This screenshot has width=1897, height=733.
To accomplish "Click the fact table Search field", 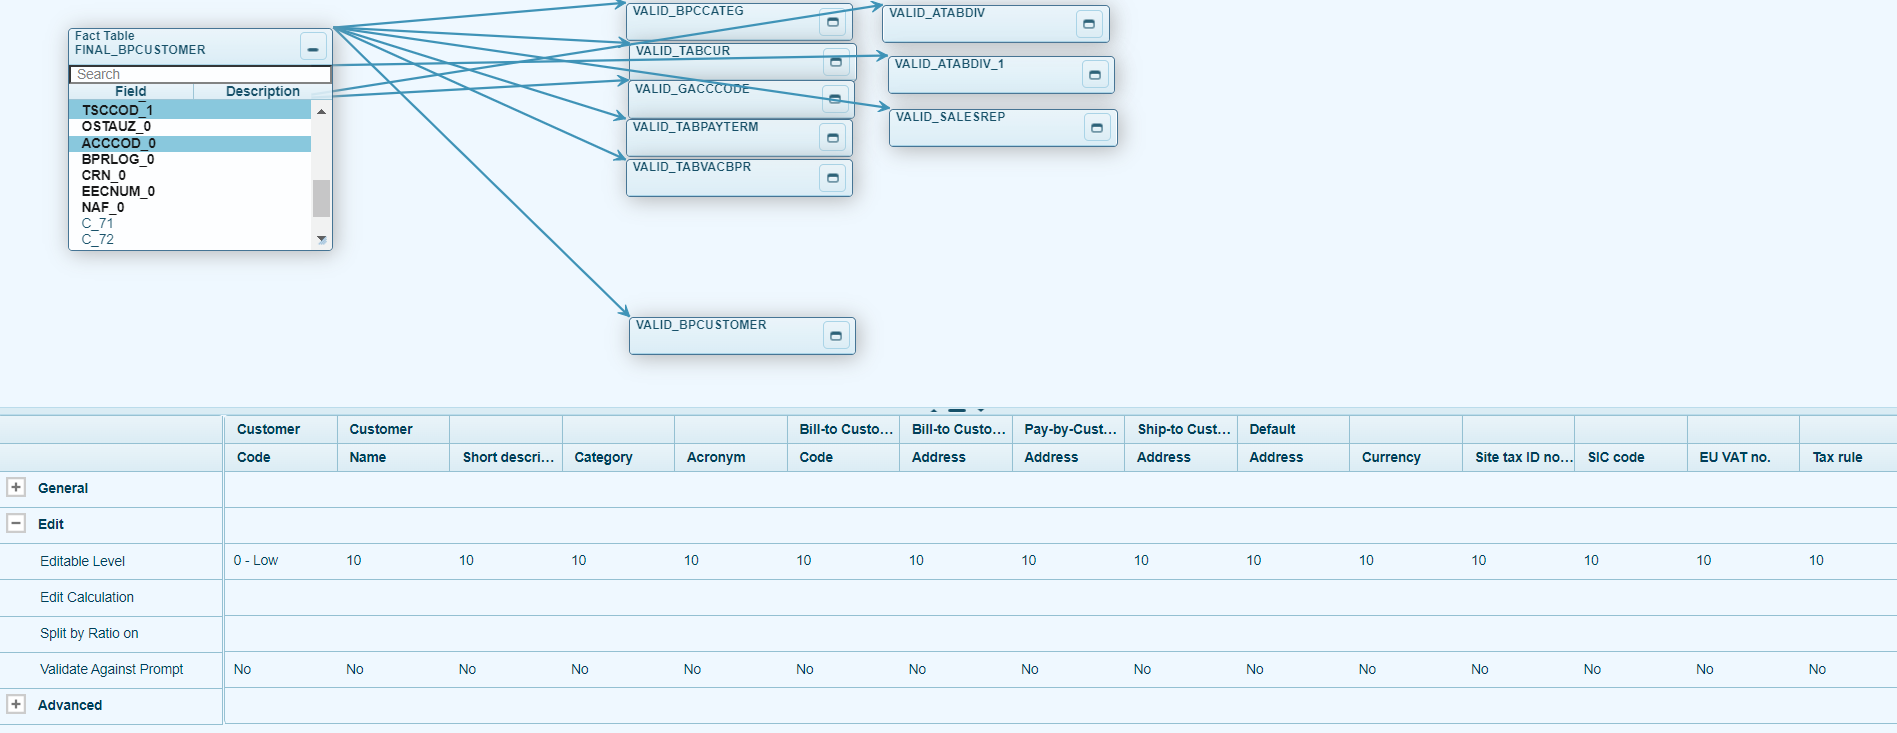I will point(200,74).
